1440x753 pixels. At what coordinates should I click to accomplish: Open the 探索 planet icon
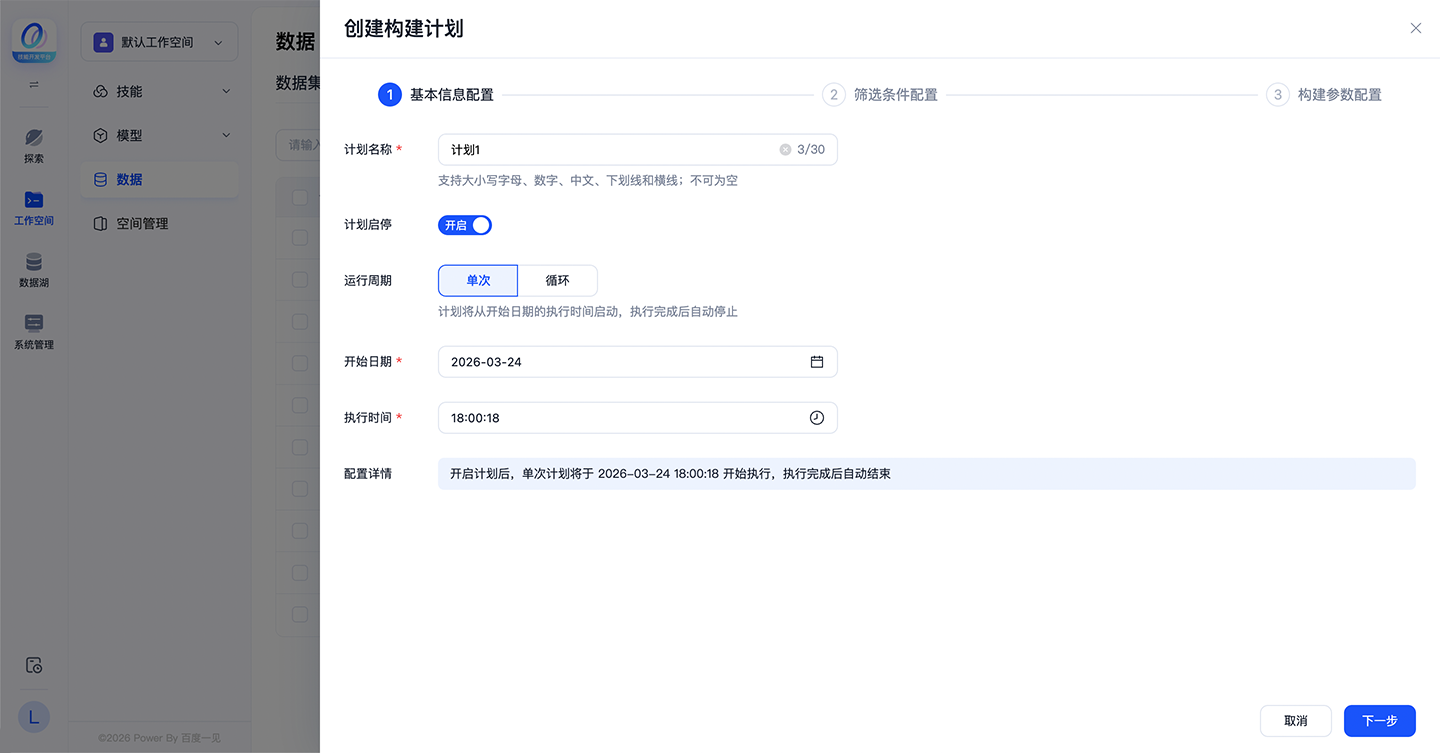(x=34, y=137)
